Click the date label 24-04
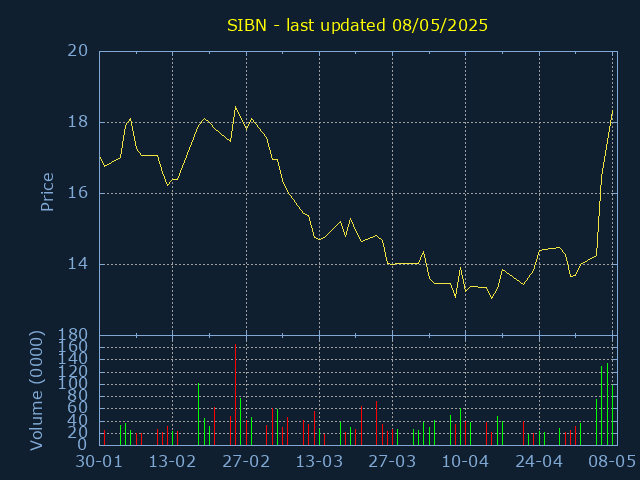This screenshot has height=480, width=640. point(539,462)
